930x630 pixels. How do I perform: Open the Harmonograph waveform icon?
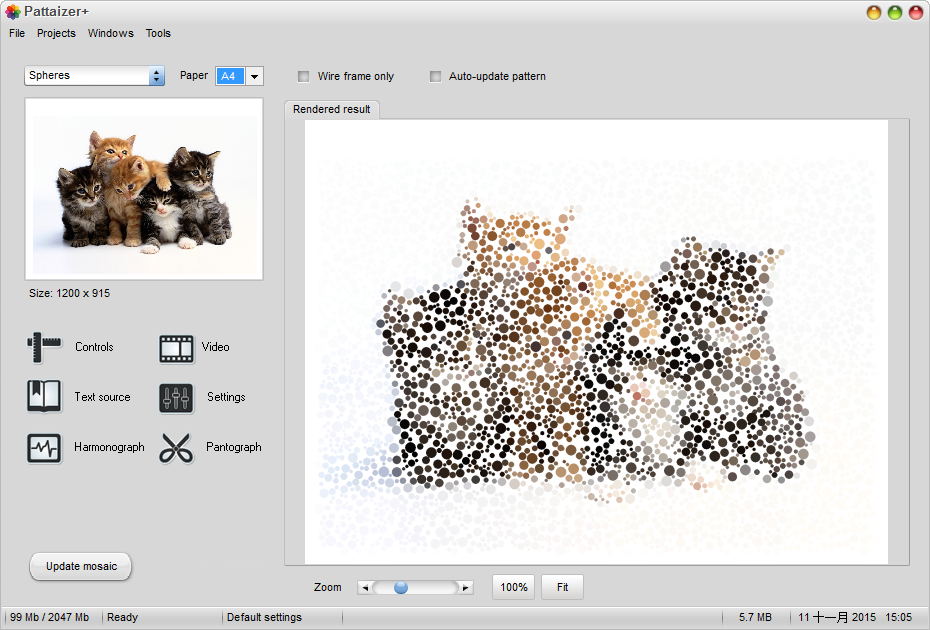click(44, 448)
